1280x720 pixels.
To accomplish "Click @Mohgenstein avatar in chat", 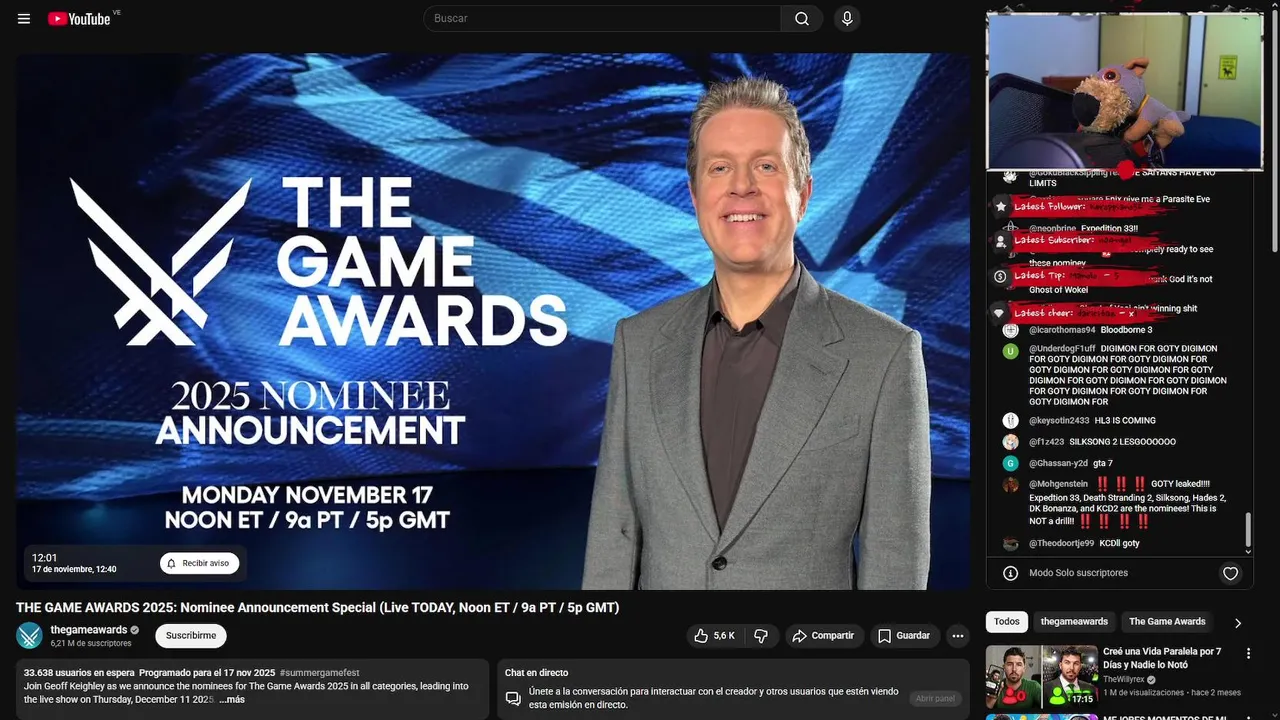I will 1011,484.
